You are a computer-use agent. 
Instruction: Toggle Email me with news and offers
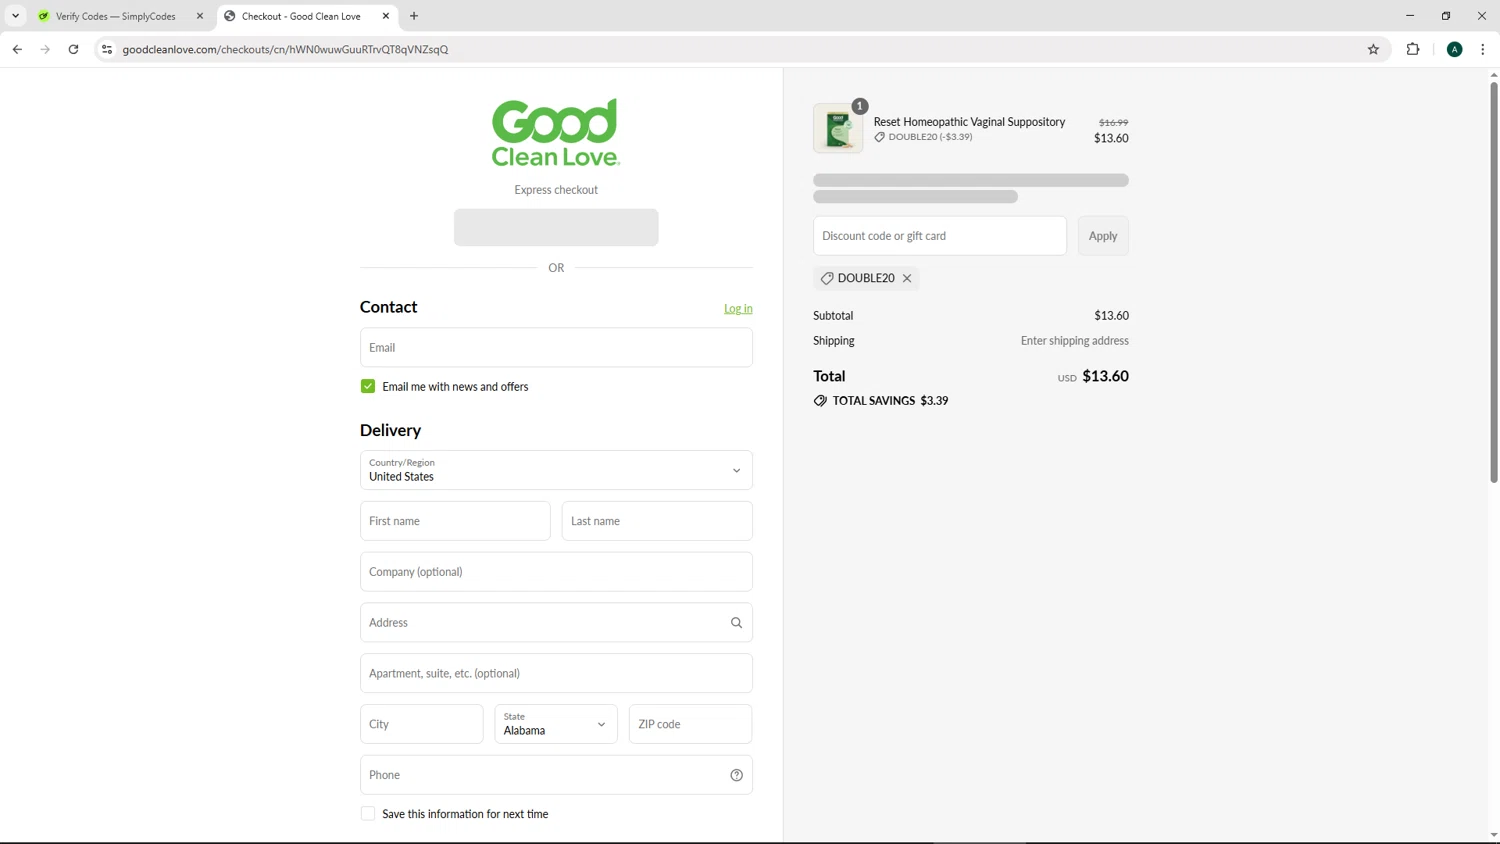(368, 386)
